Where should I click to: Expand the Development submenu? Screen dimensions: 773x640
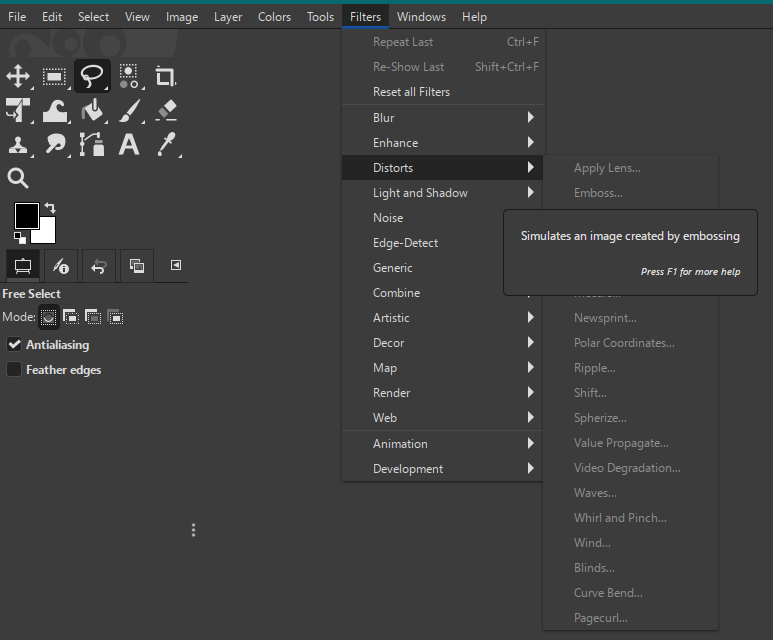click(x=443, y=469)
